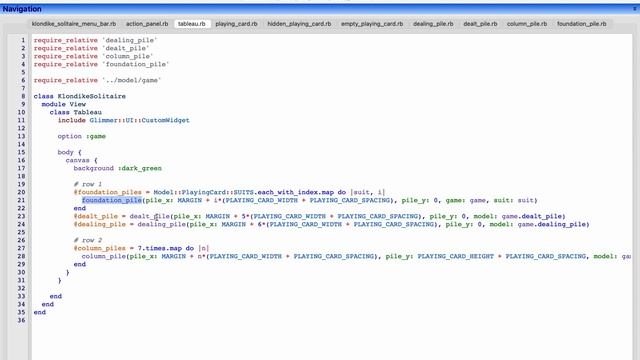640x360 pixels.
Task: Select the tableau.rb tab
Action: pyautogui.click(x=192, y=24)
